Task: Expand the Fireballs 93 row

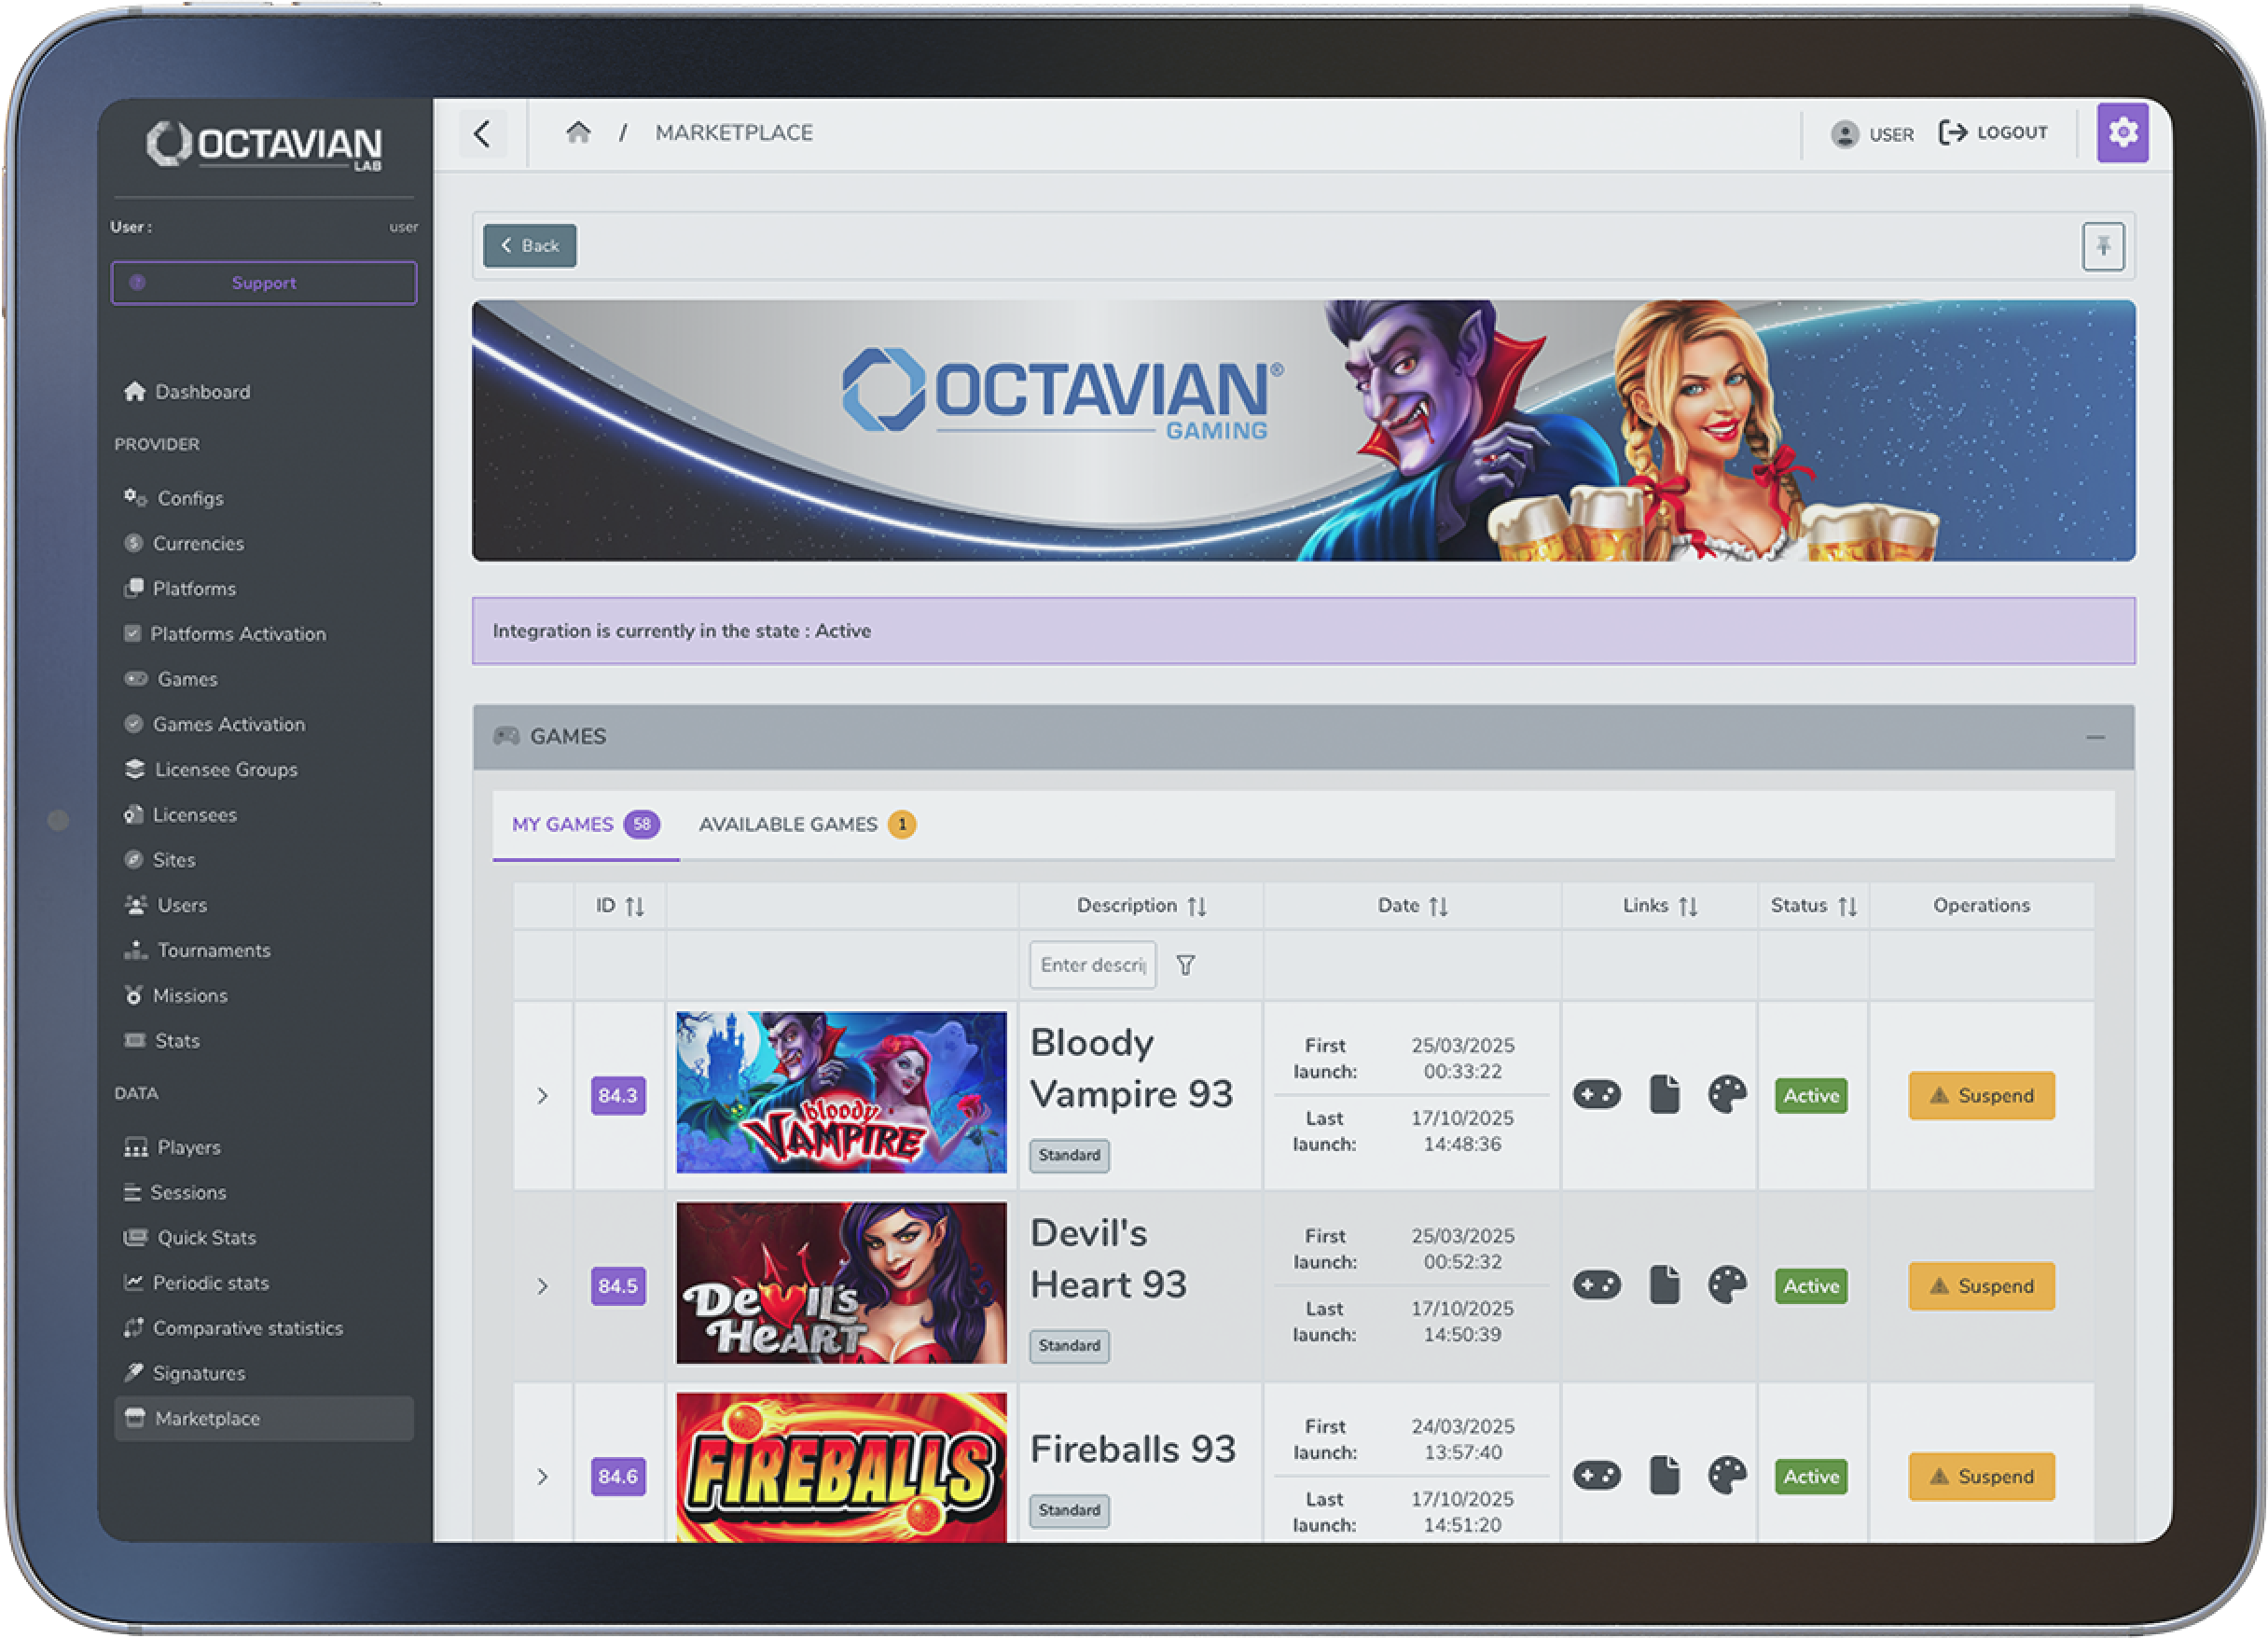Action: (x=543, y=1477)
